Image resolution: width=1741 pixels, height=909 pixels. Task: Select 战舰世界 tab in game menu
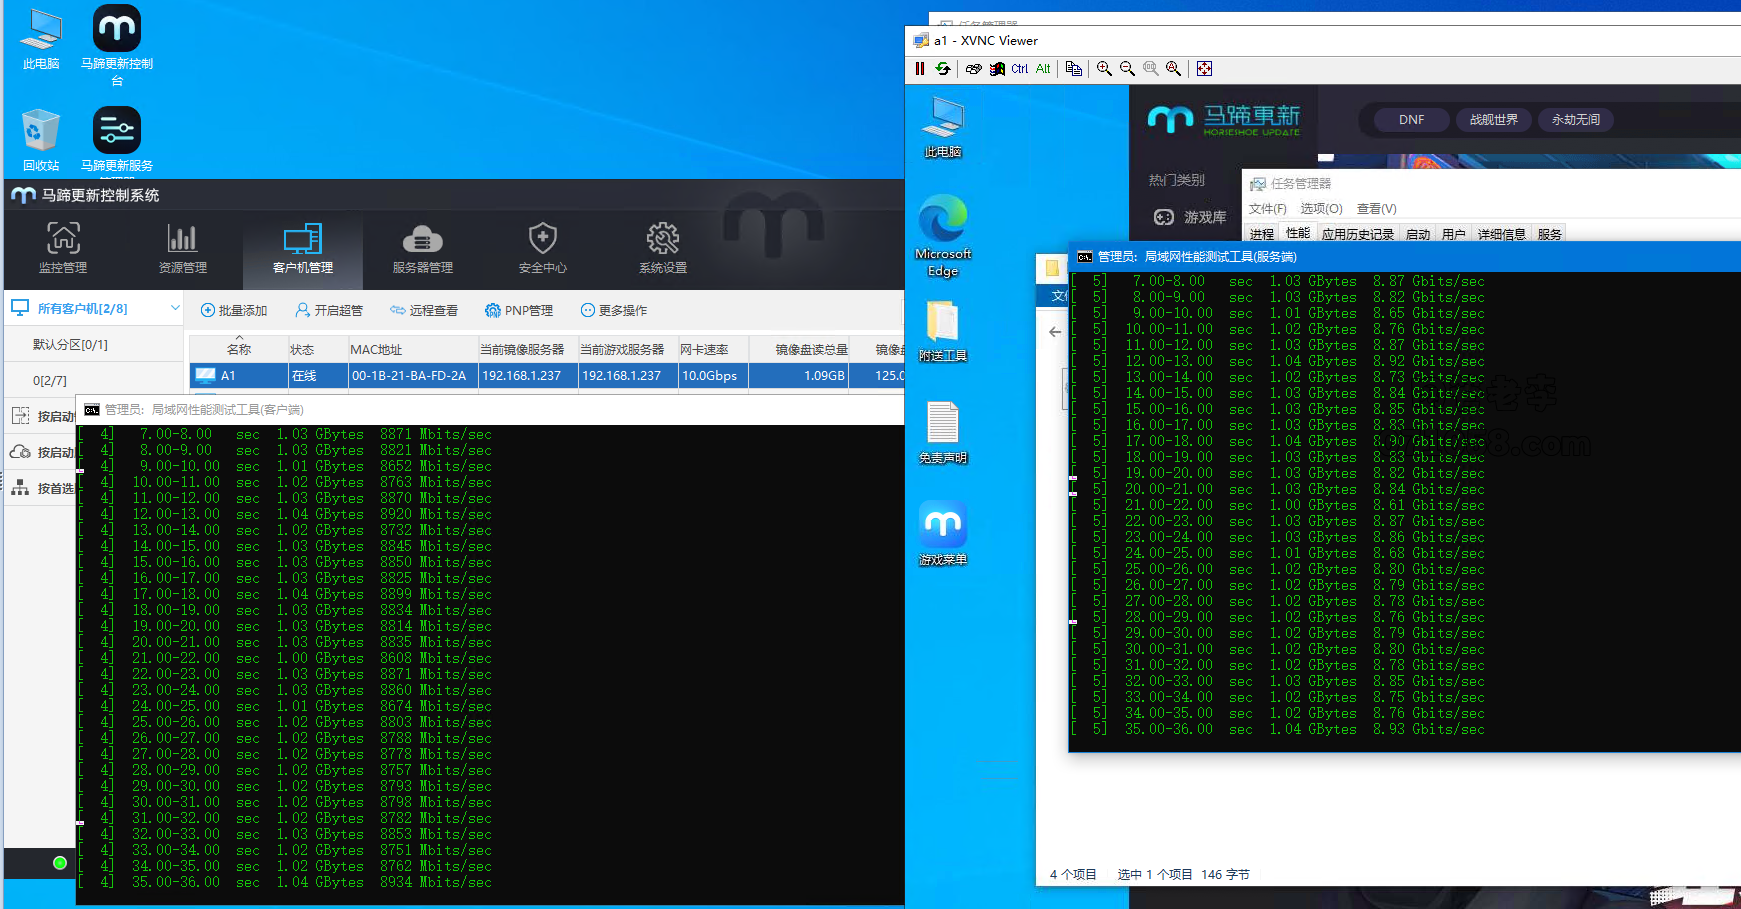coord(1493,120)
